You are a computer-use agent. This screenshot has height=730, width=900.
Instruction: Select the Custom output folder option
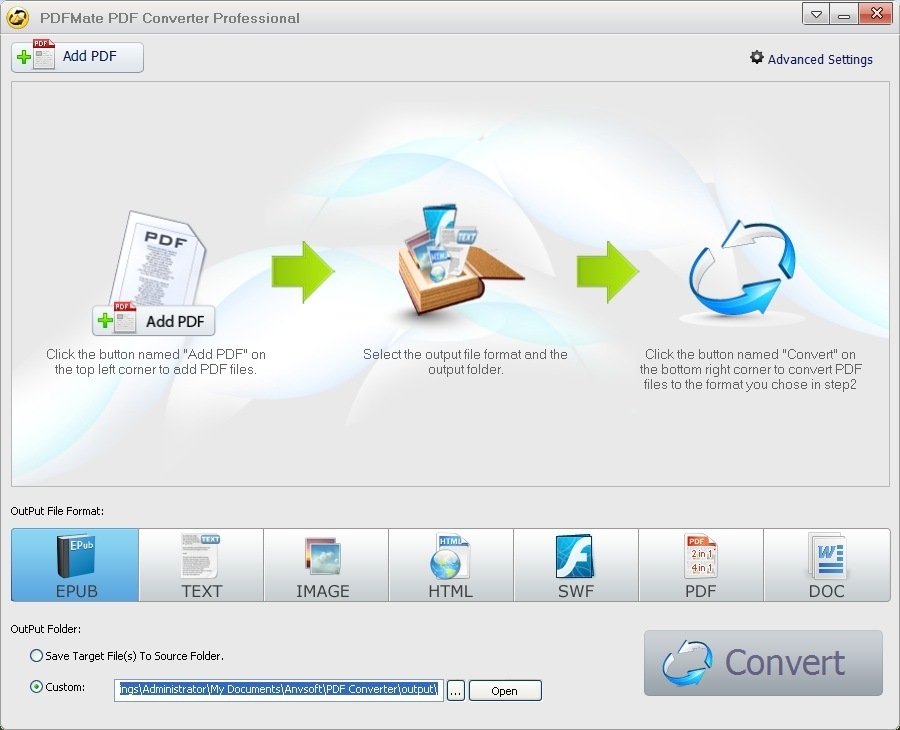click(37, 687)
